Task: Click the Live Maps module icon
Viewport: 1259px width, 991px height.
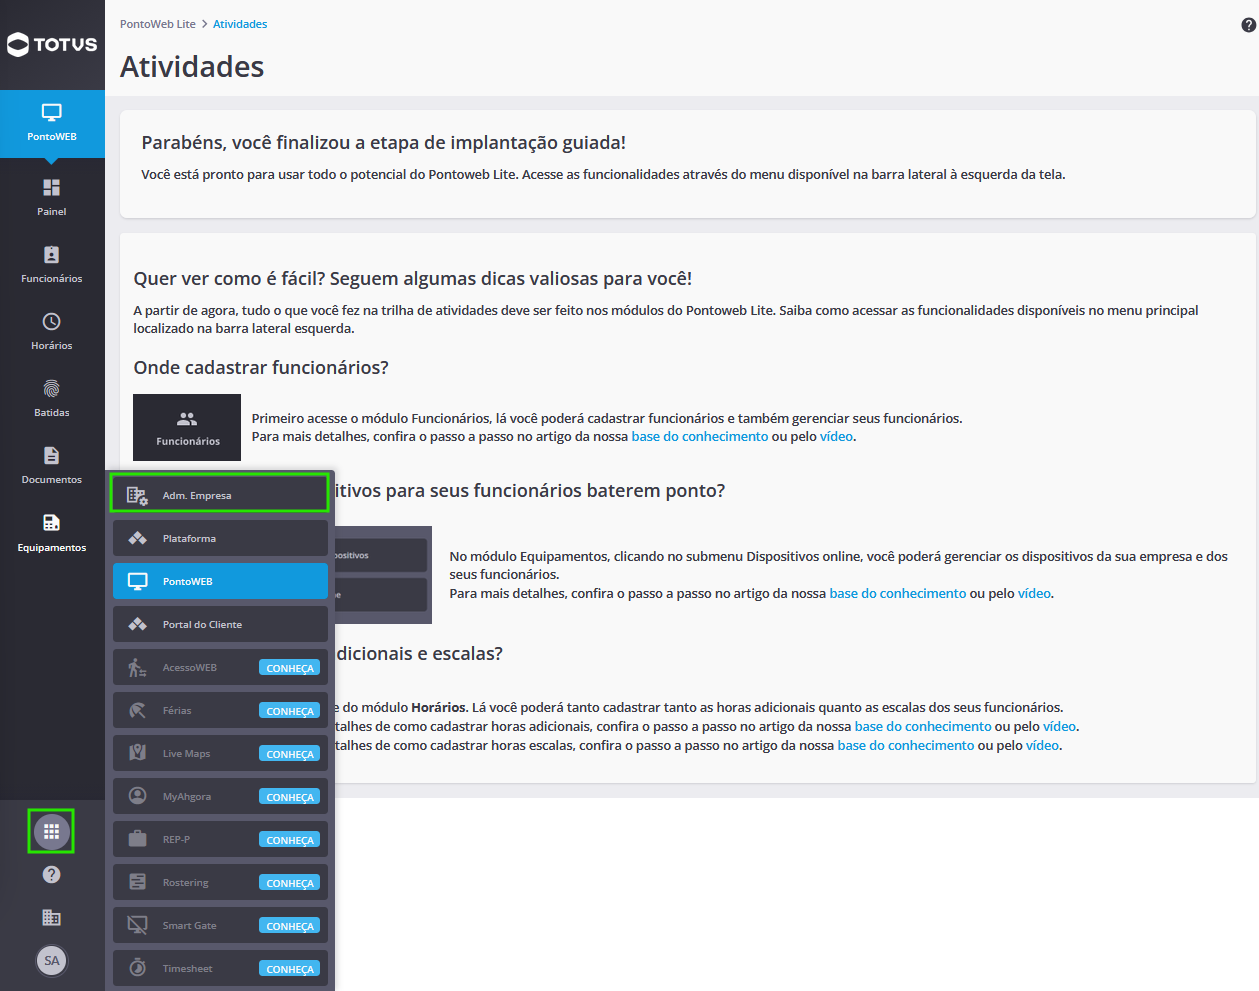Action: coord(138,753)
